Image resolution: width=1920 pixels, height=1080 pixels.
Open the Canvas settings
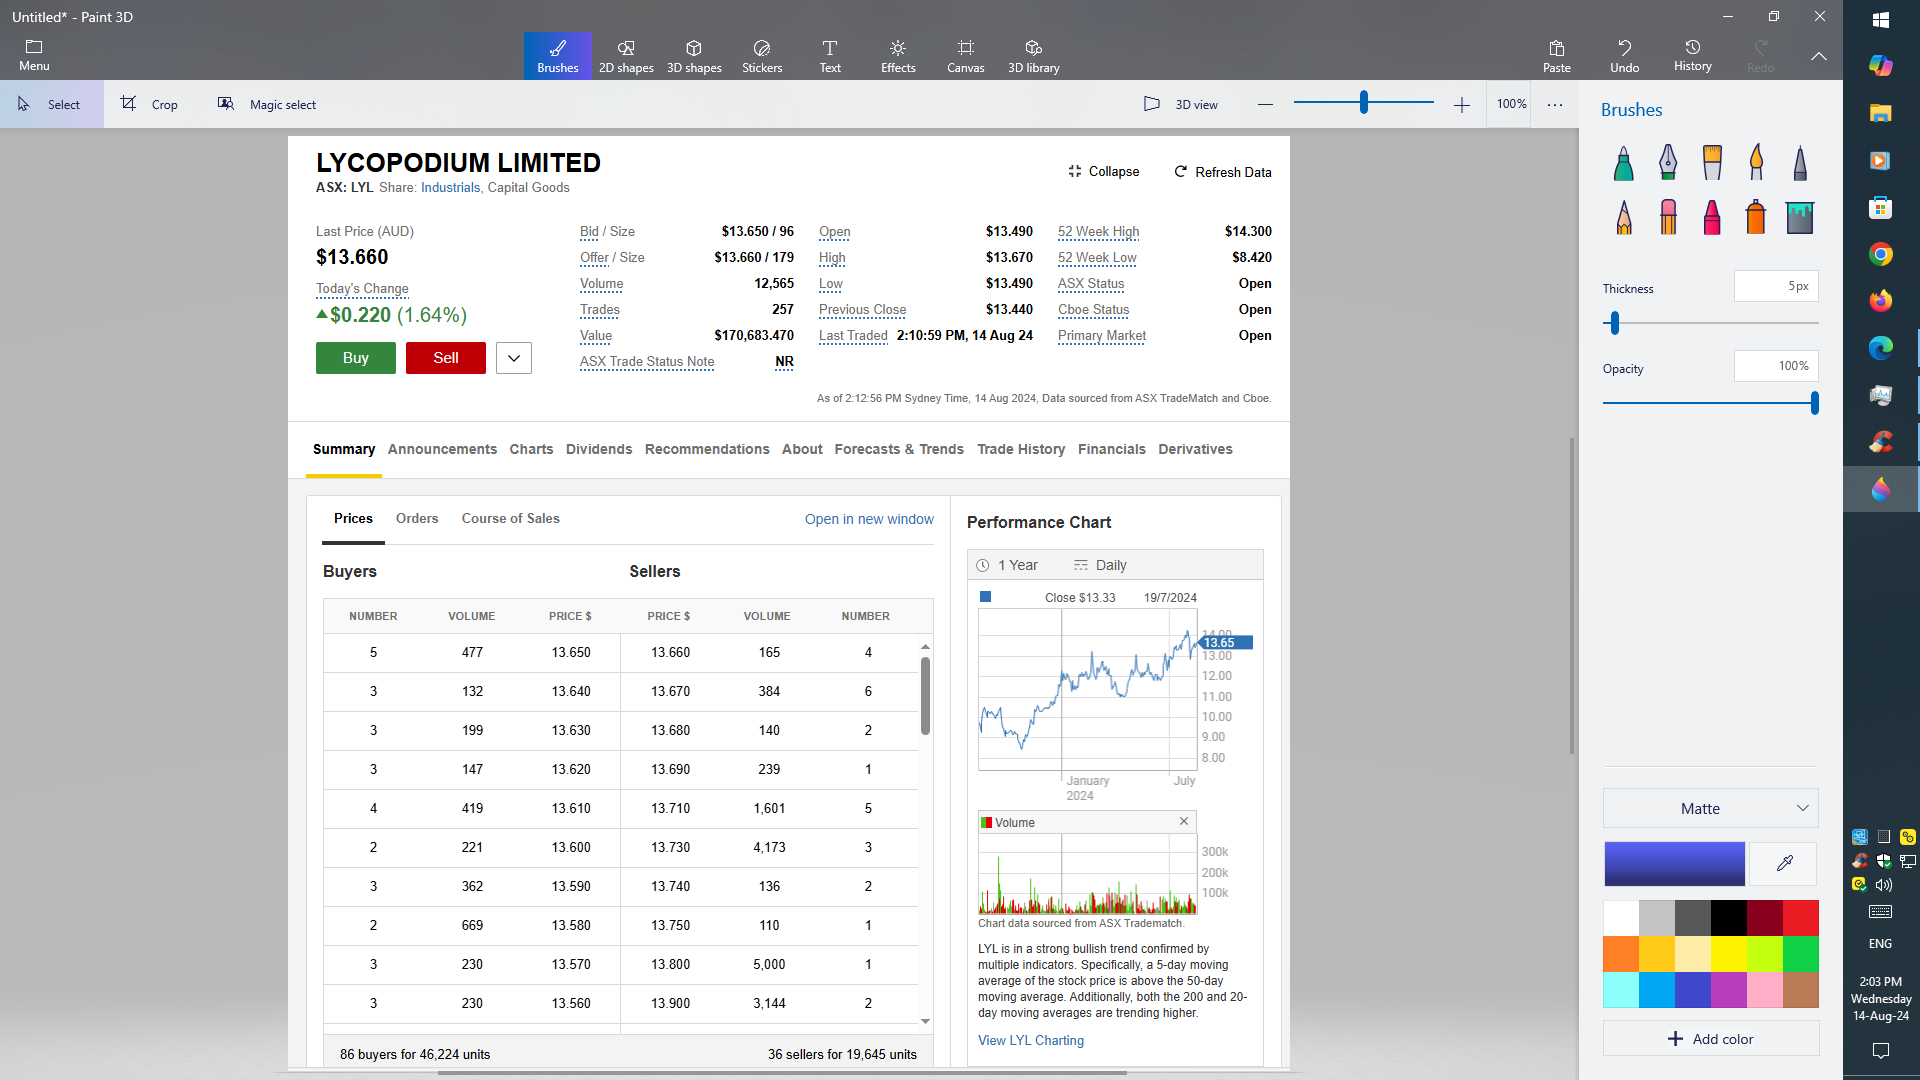point(966,56)
